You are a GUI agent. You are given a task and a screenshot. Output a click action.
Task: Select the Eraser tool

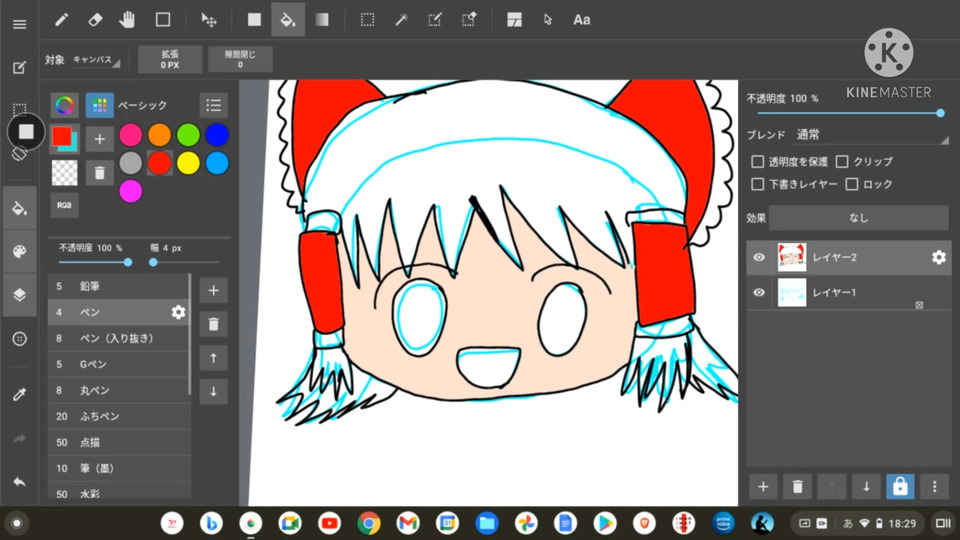click(95, 20)
